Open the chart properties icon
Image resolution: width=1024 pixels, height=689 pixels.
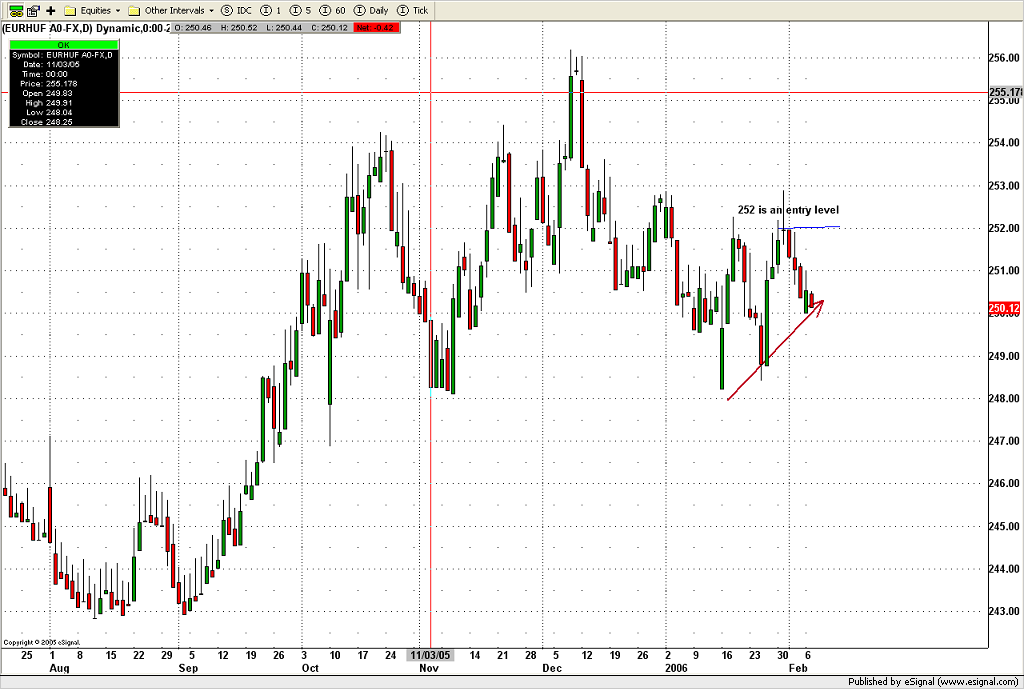[x=32, y=10]
